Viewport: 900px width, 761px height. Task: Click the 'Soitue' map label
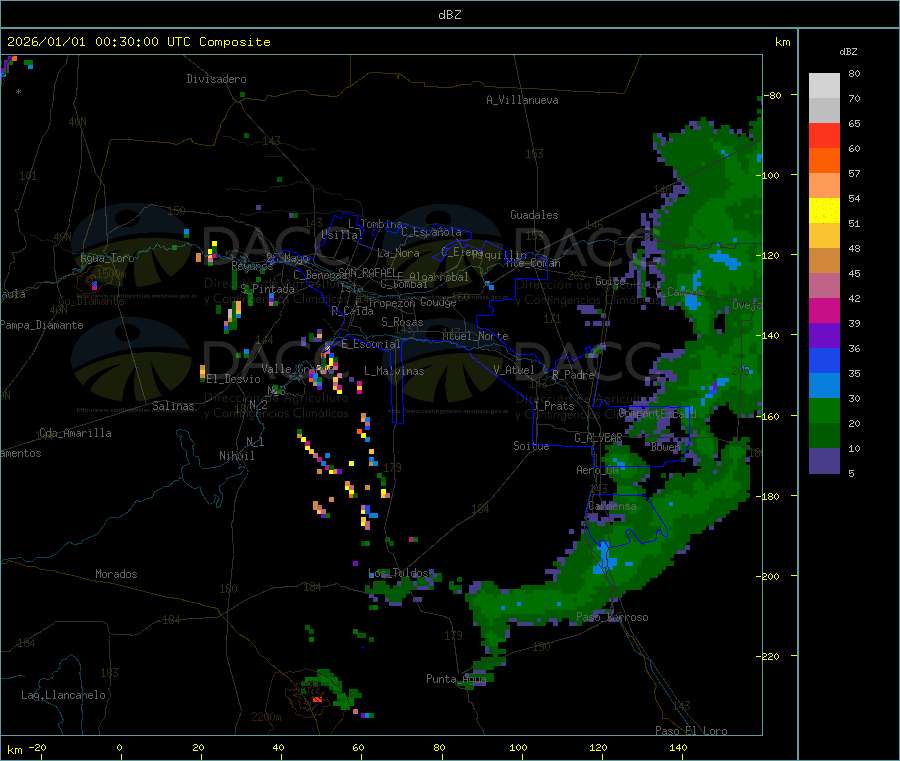[x=531, y=446]
